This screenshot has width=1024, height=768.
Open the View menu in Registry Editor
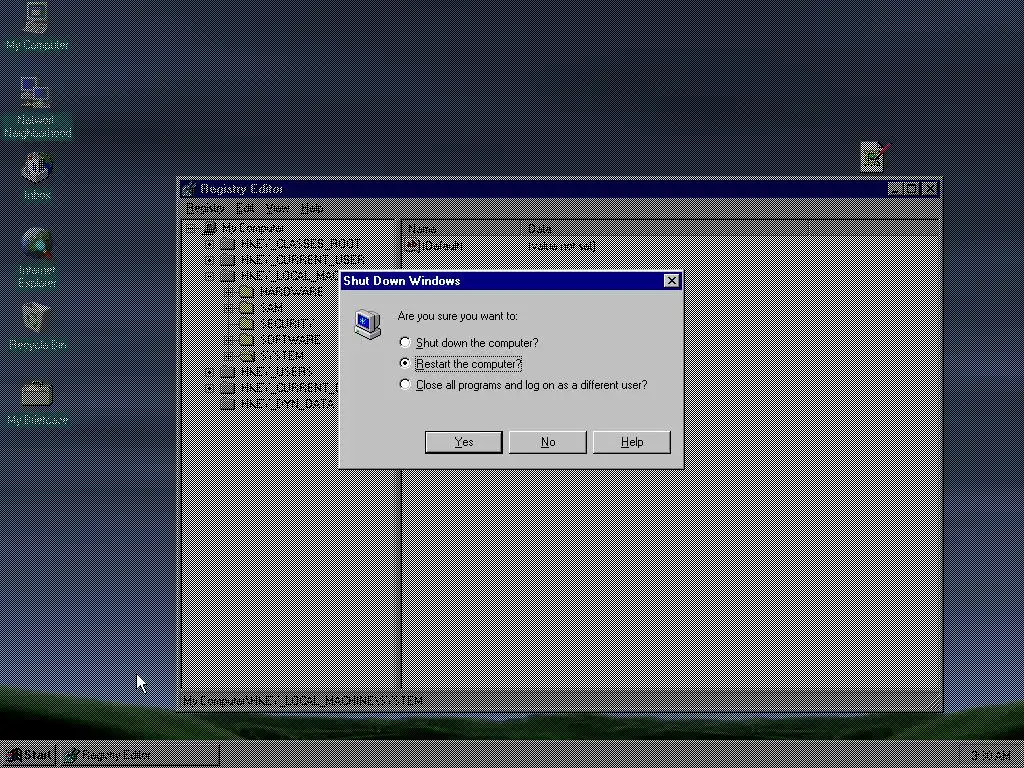click(277, 208)
